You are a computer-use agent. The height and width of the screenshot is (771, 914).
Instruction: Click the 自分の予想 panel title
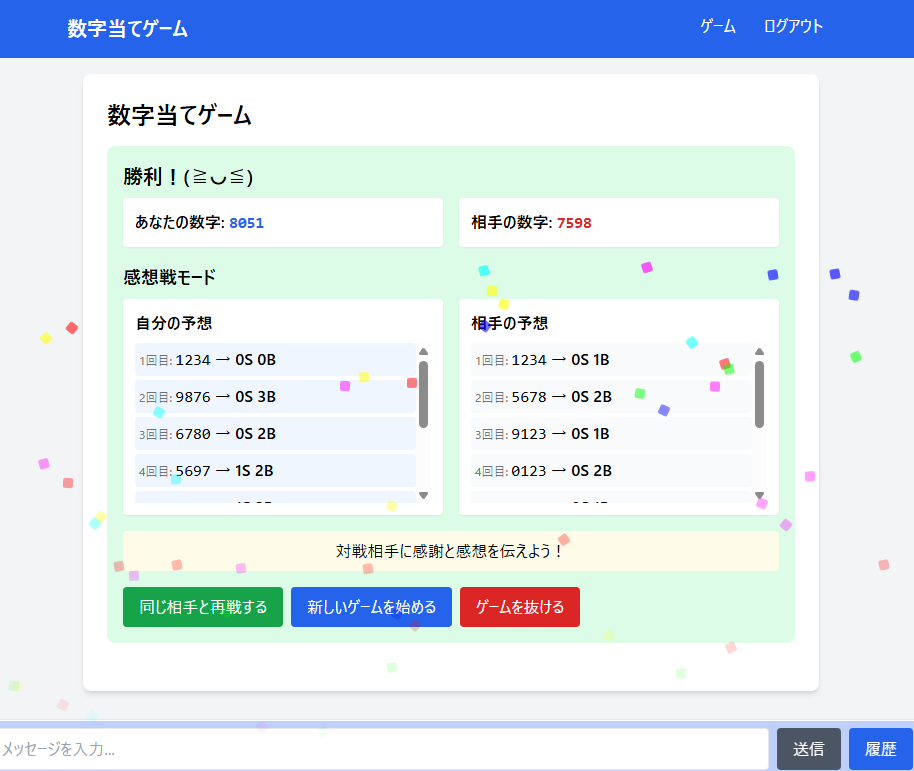(174, 323)
